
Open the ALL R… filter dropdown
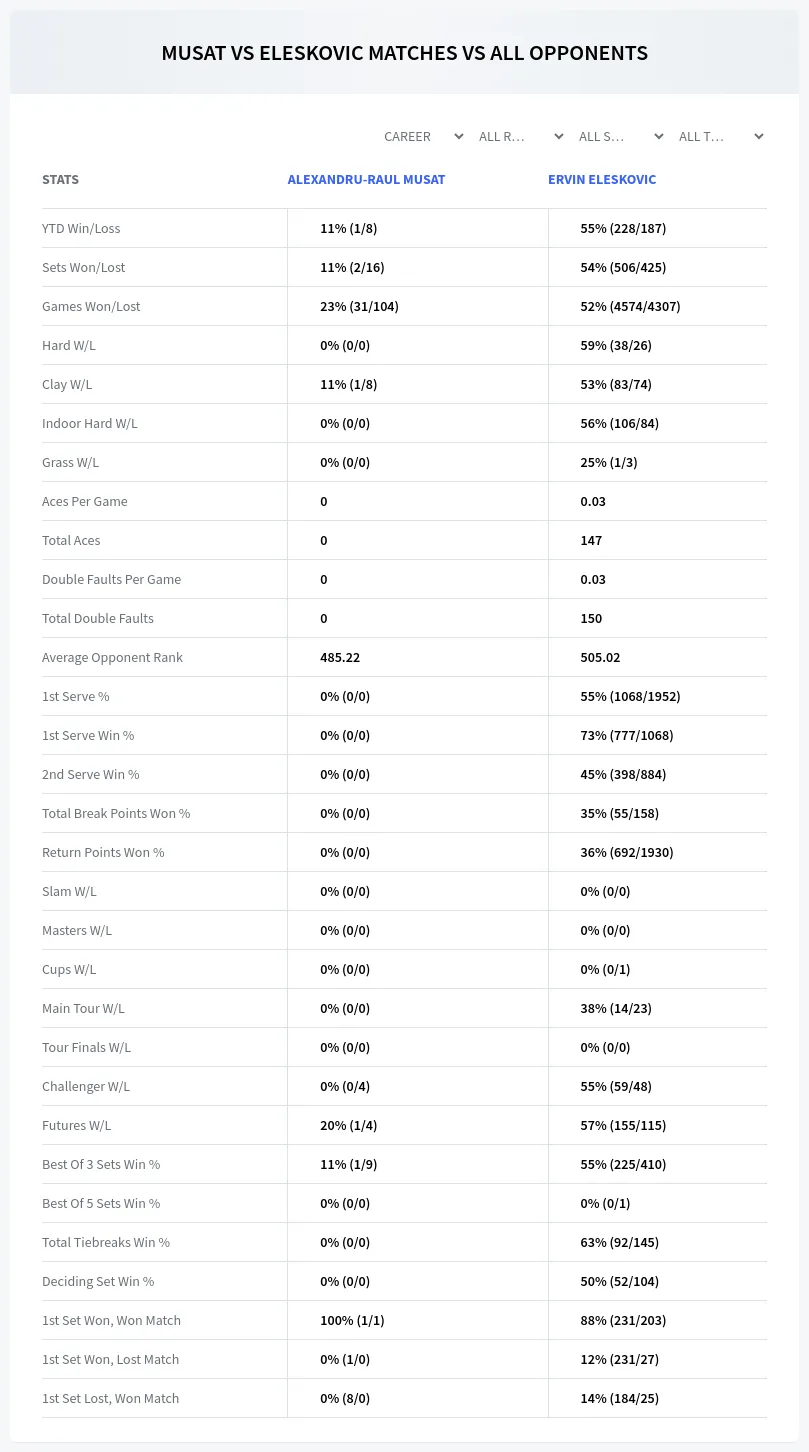(x=520, y=136)
